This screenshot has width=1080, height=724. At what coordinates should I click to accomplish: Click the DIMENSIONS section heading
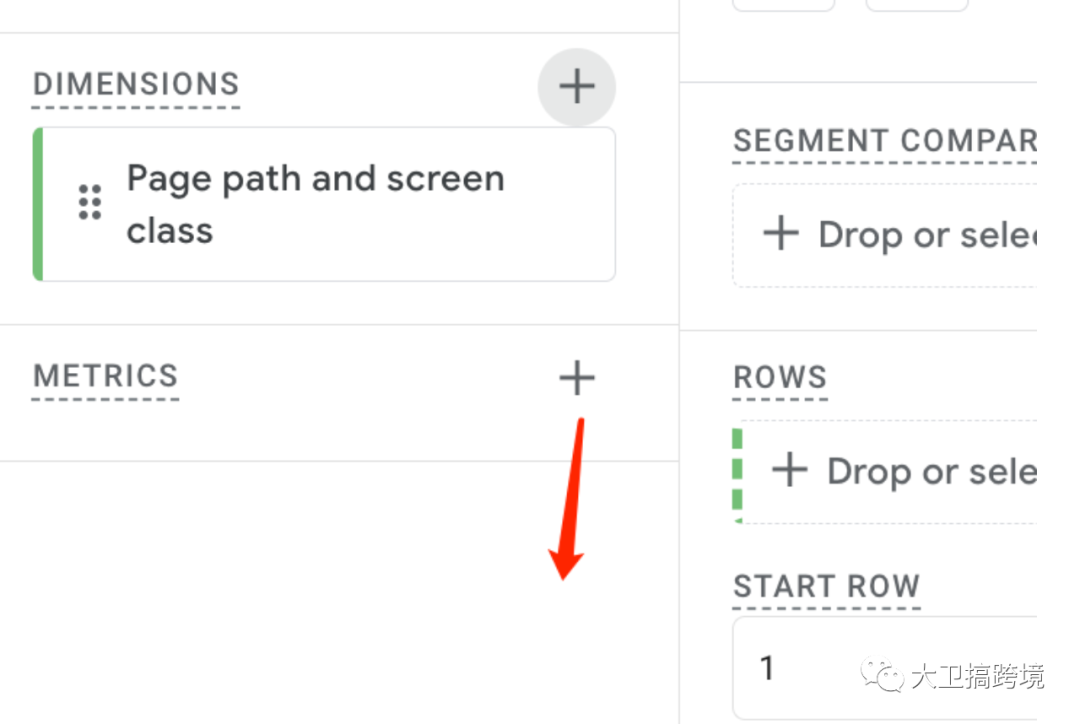(136, 84)
